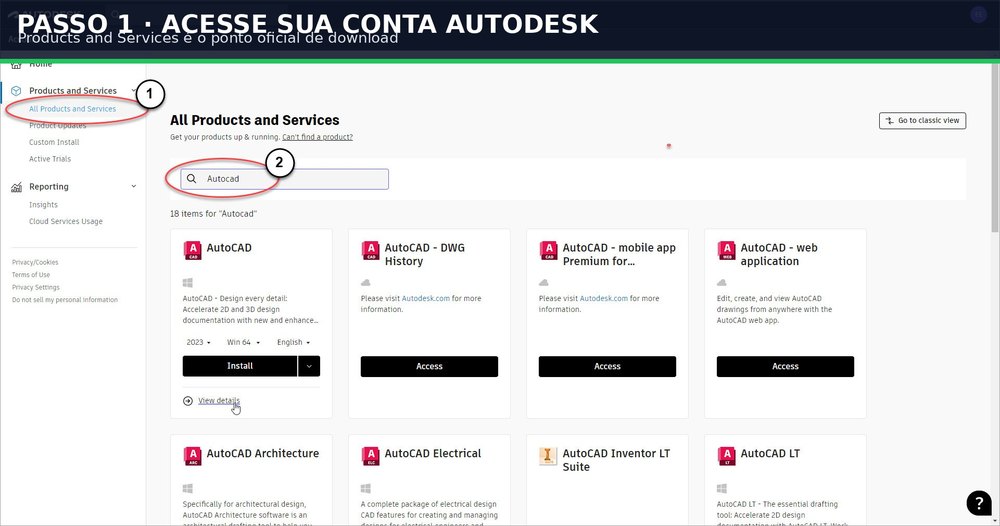
Task: Click Reporting sidebar heading
Action: [x=48, y=187]
